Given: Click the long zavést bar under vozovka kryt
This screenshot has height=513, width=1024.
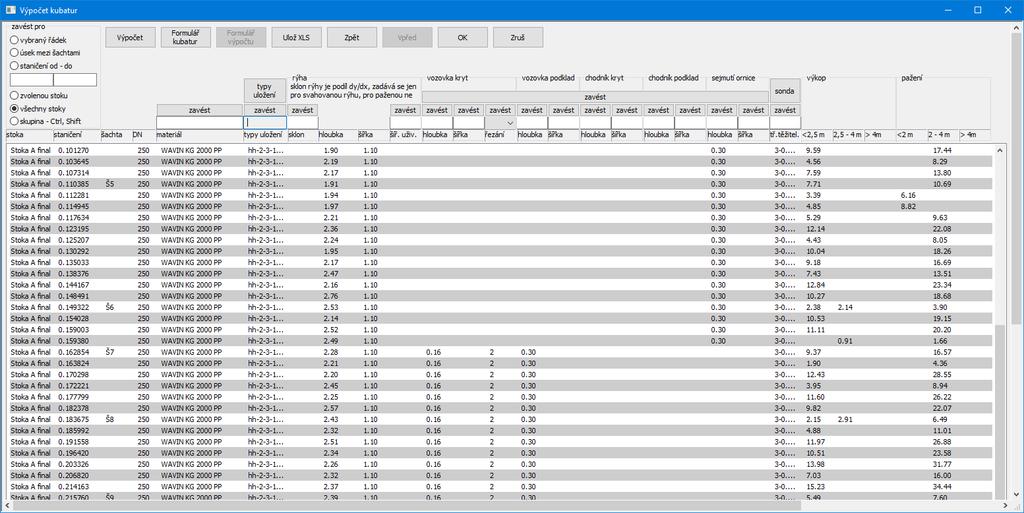Looking at the screenshot, I should (595, 97).
